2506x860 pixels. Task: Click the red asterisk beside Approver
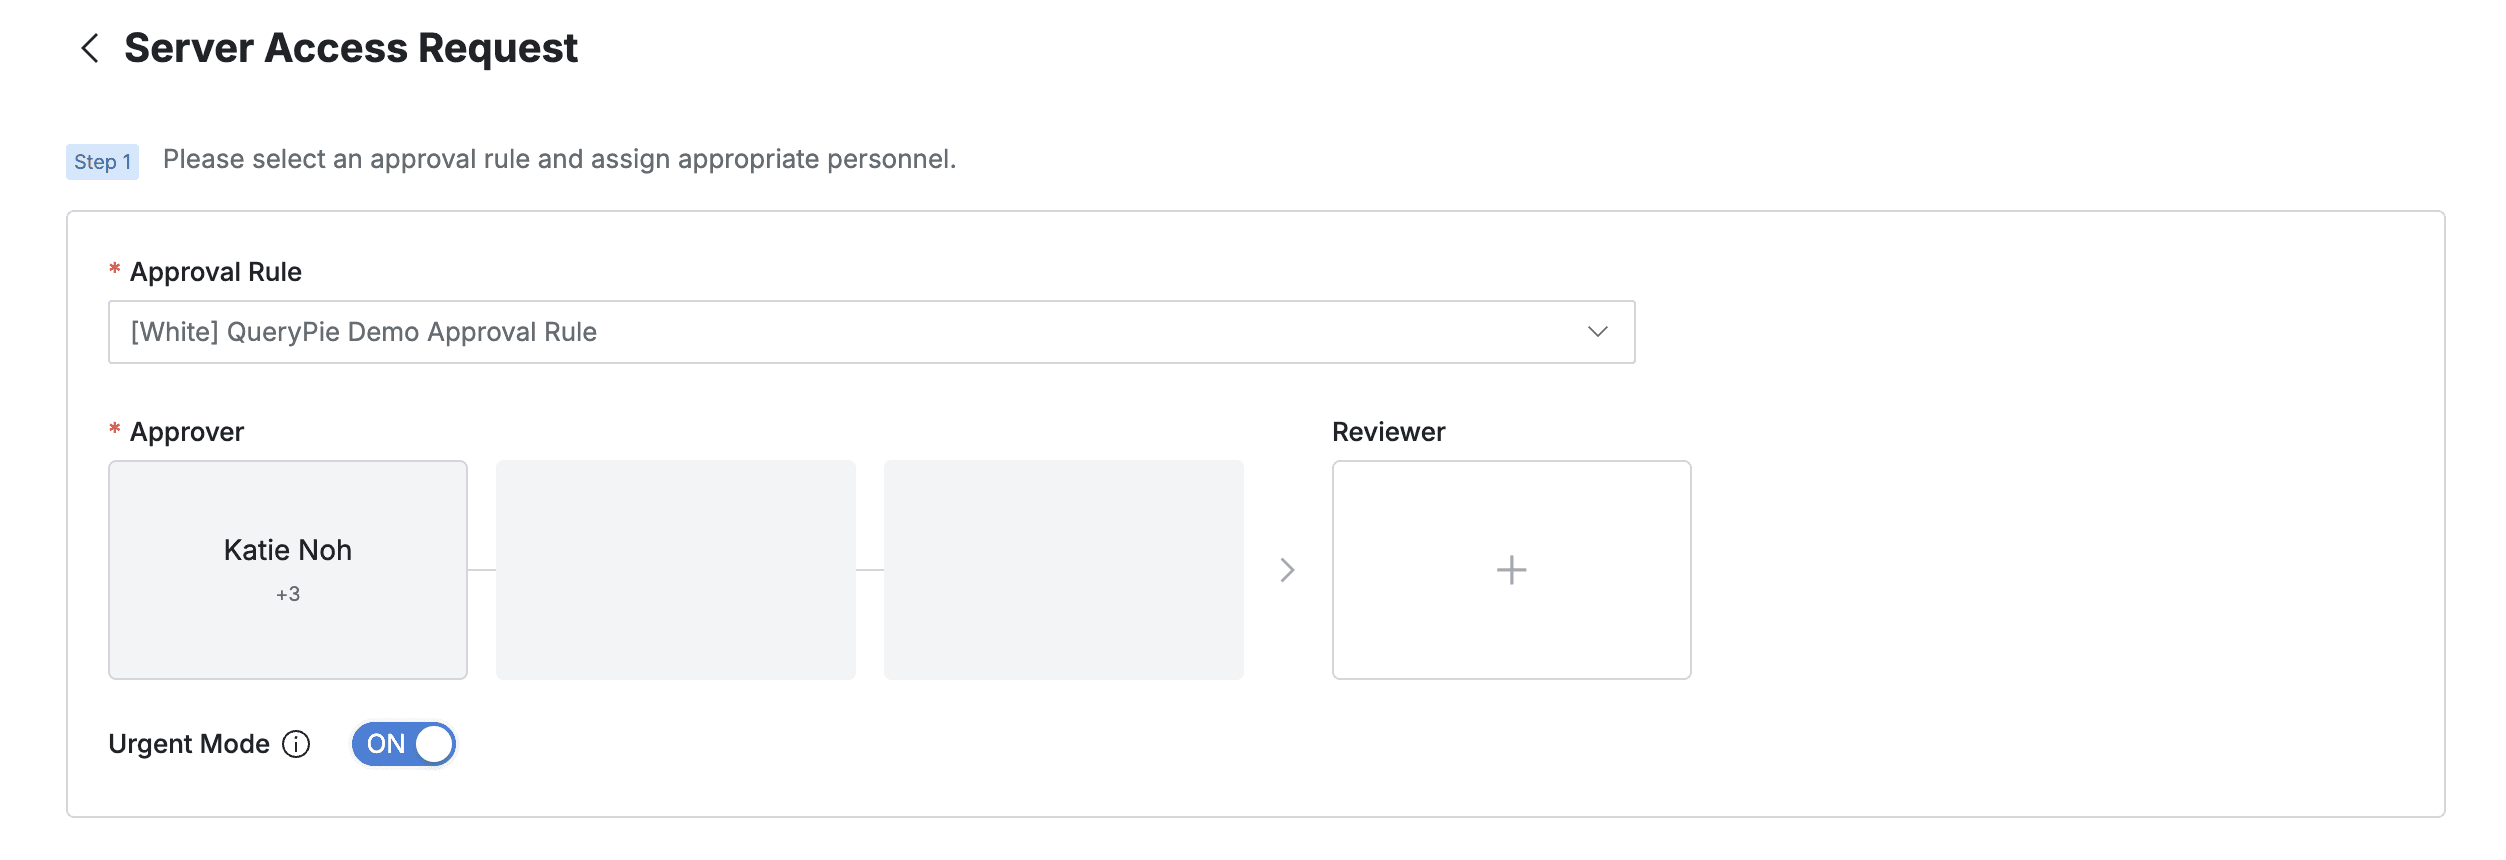coord(115,429)
